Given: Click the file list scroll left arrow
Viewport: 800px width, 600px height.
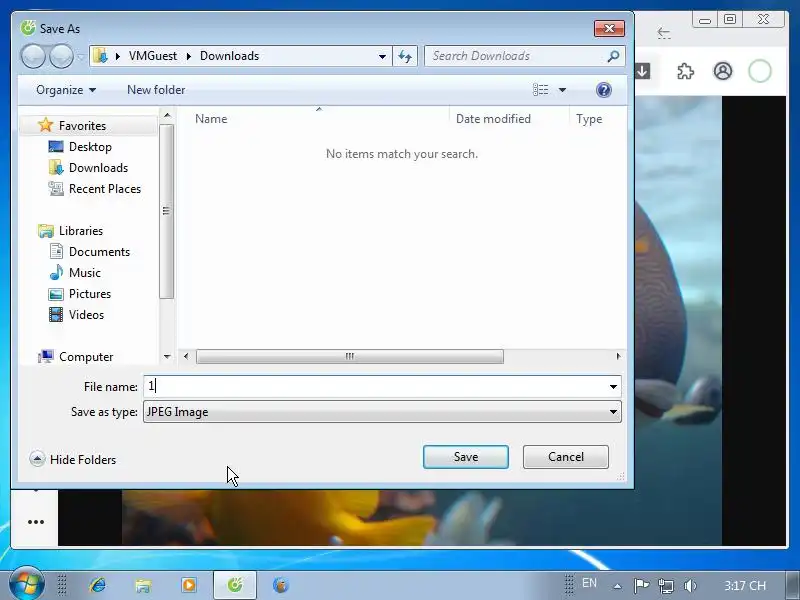Looking at the screenshot, I should [x=186, y=356].
